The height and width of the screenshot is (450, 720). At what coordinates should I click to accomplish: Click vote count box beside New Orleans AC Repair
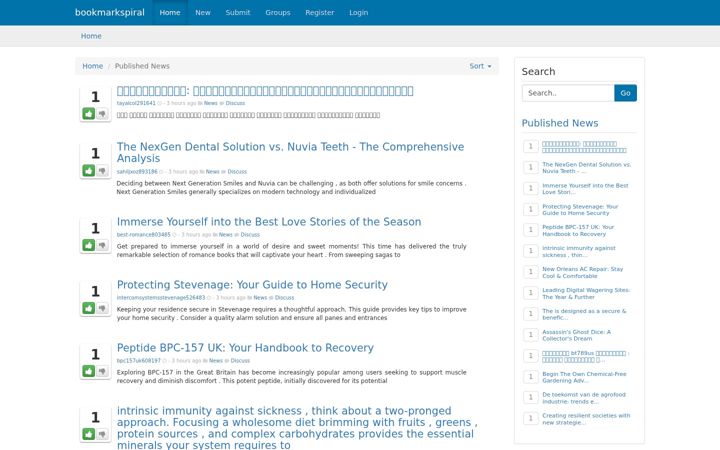(531, 272)
